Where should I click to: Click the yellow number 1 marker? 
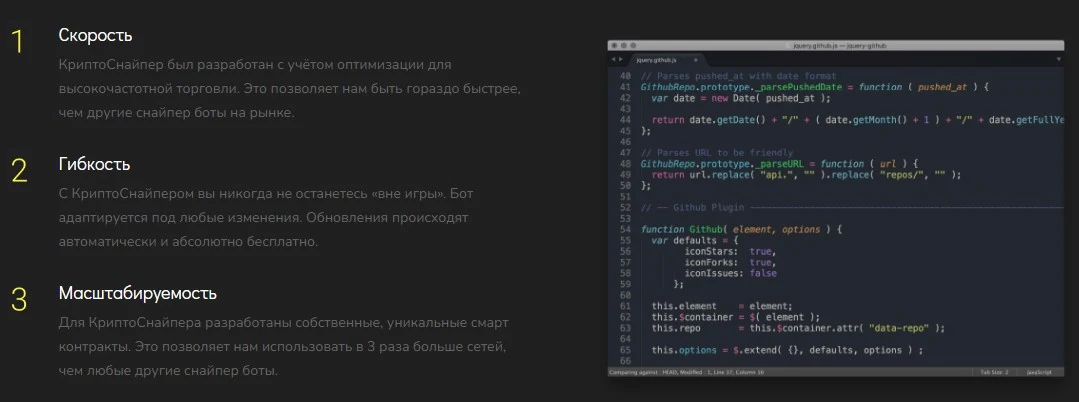[x=18, y=43]
